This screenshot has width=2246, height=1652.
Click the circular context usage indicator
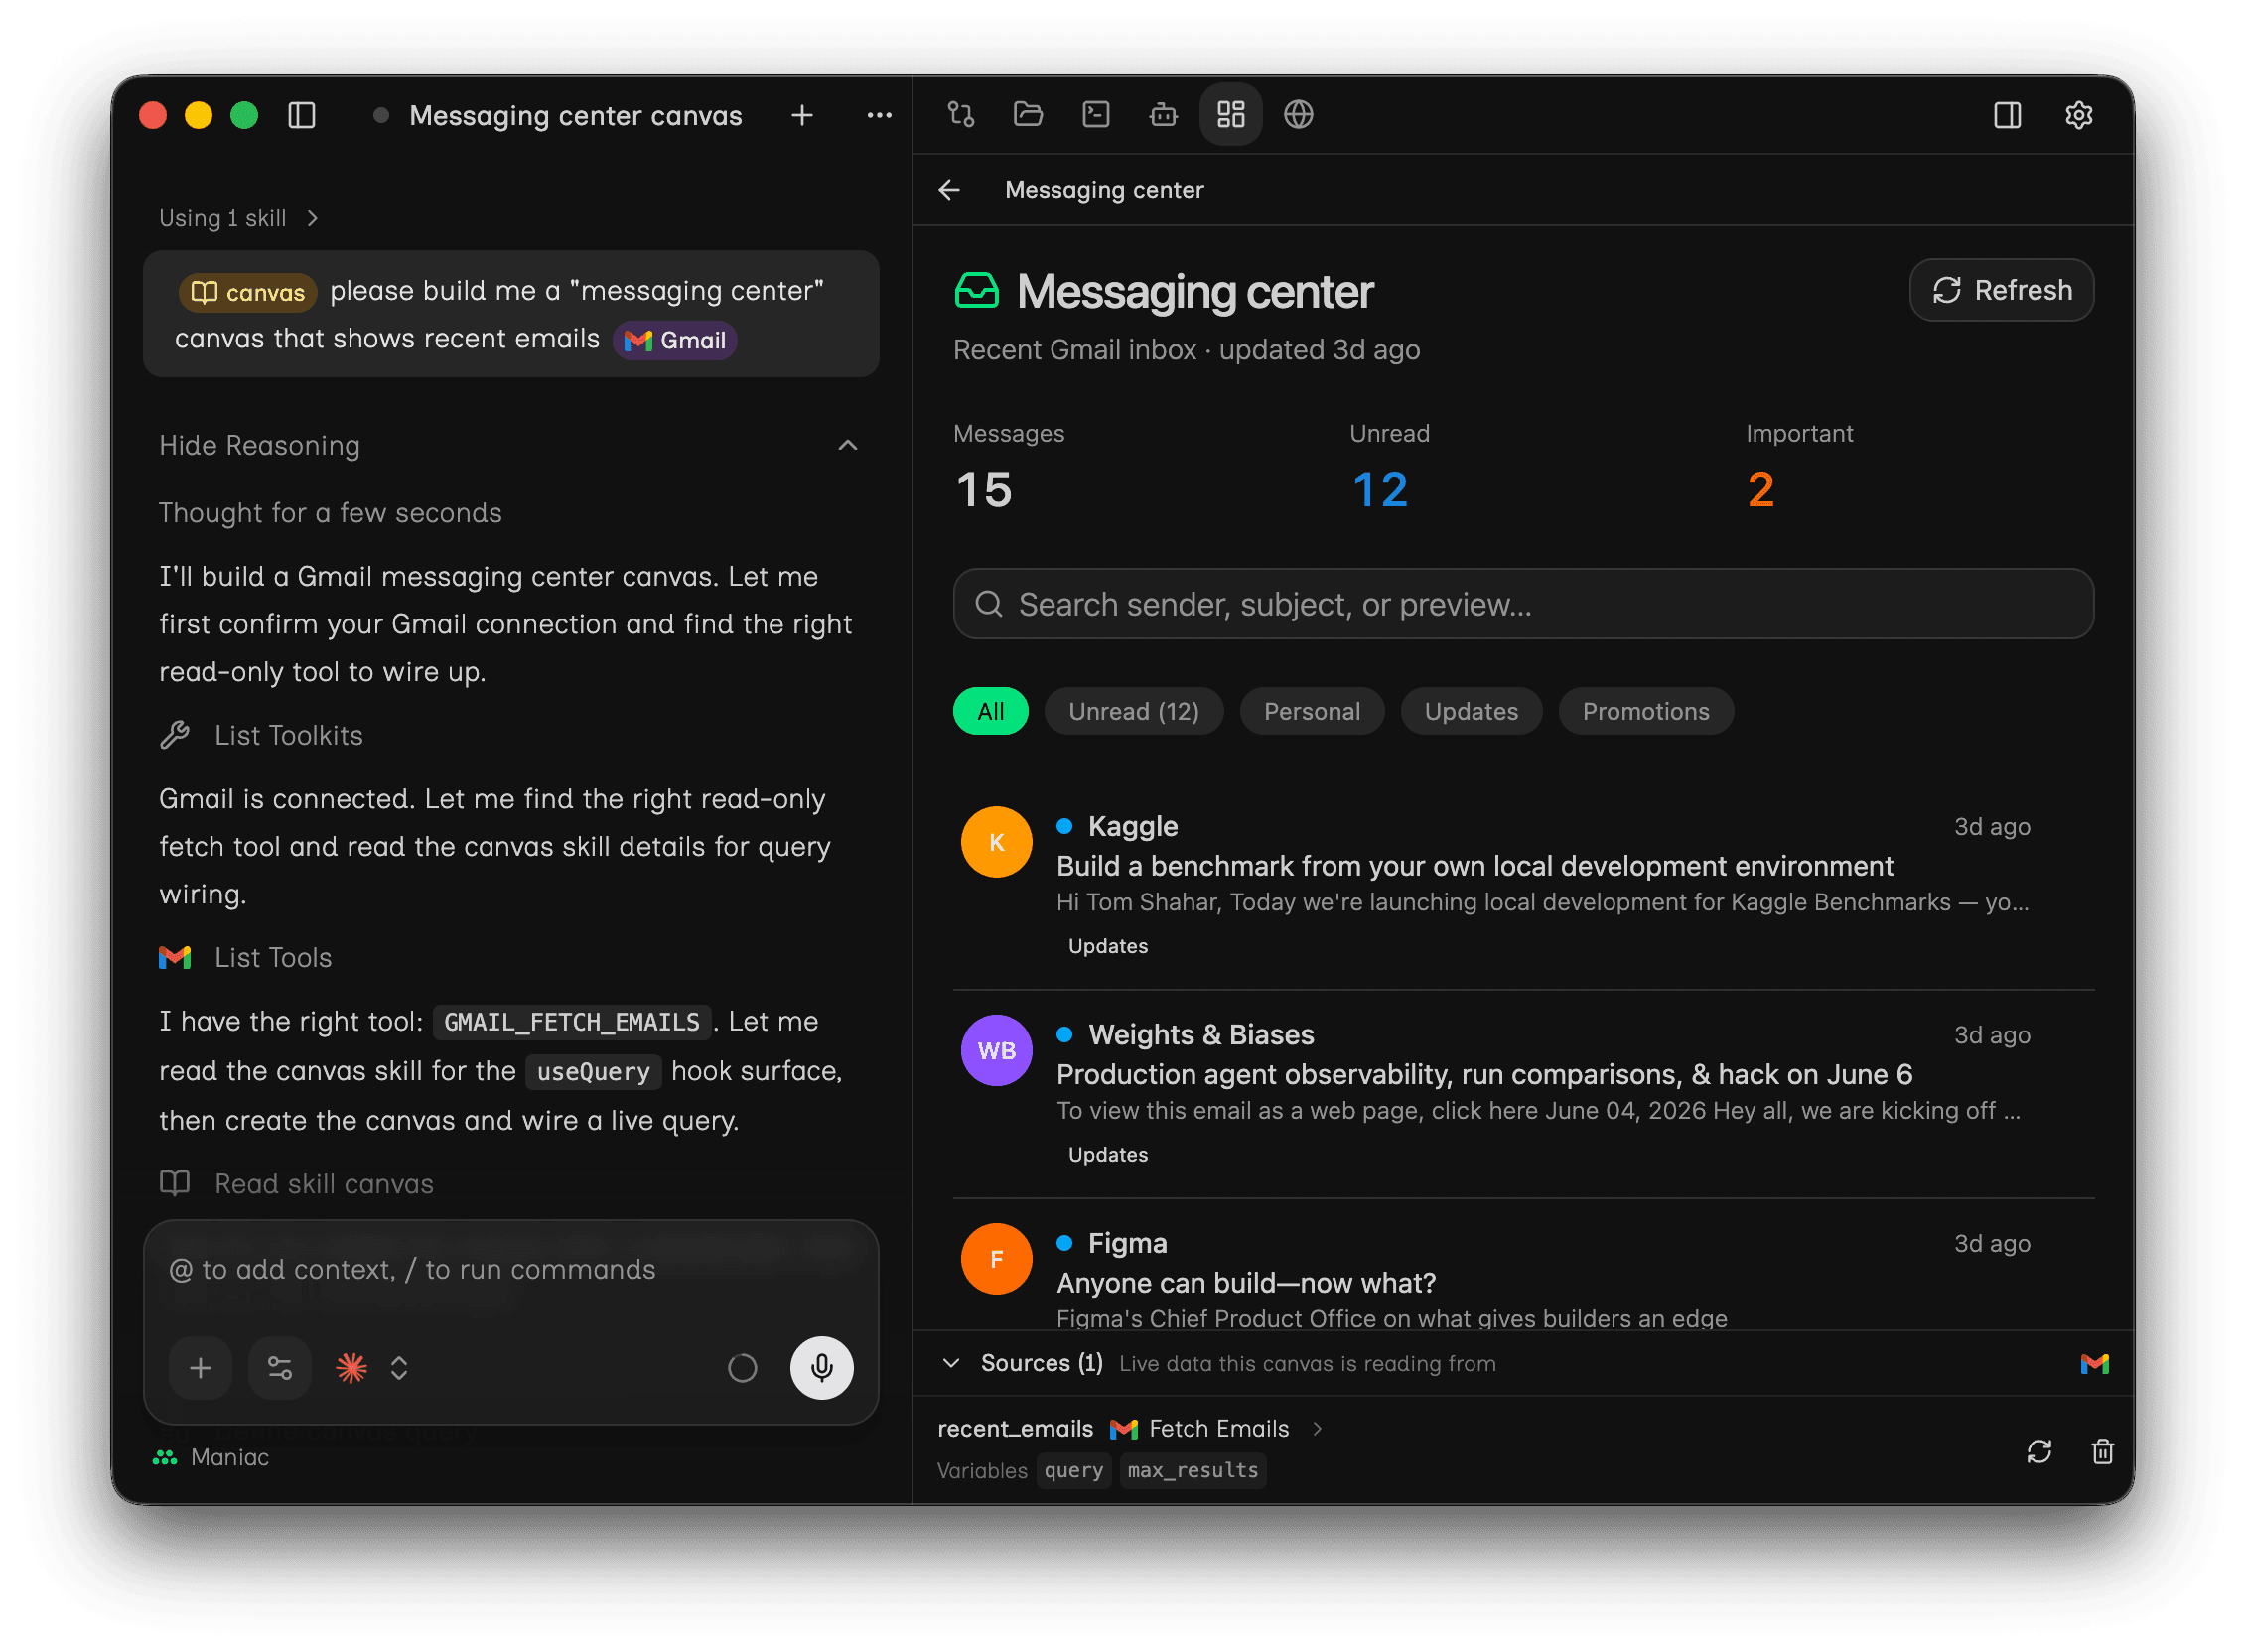point(742,1367)
